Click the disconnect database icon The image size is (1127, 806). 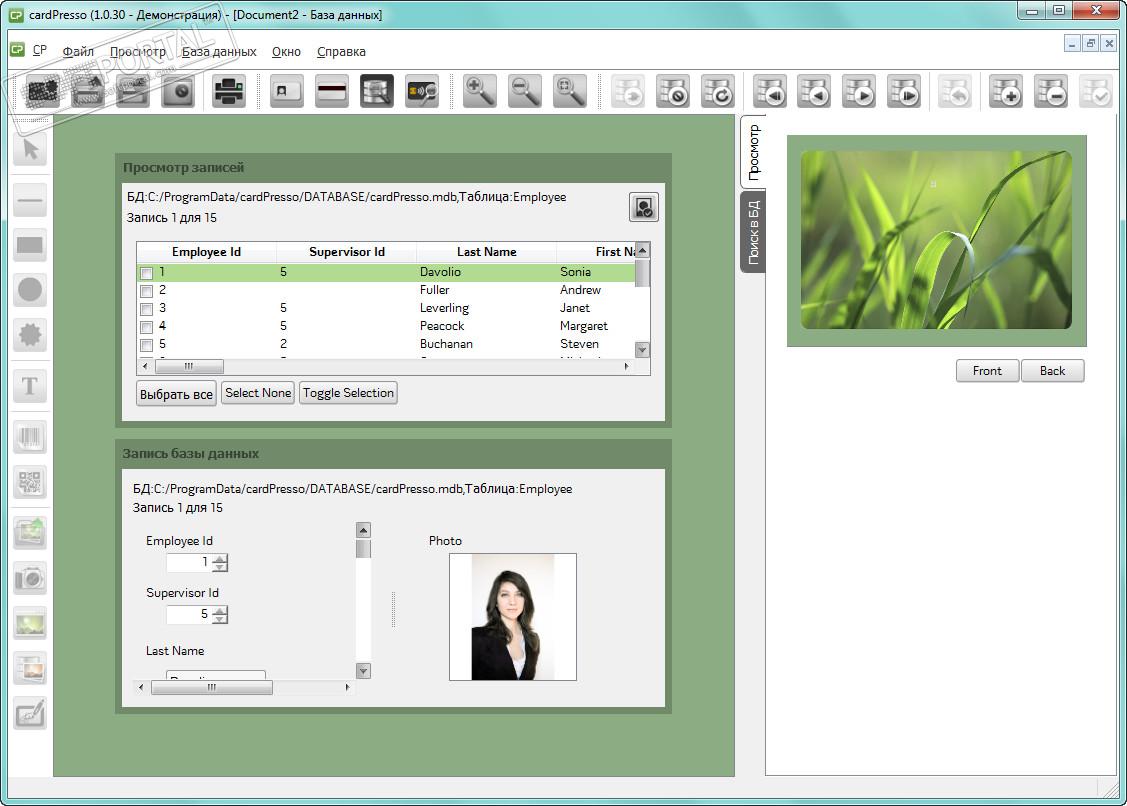pyautogui.click(x=673, y=91)
